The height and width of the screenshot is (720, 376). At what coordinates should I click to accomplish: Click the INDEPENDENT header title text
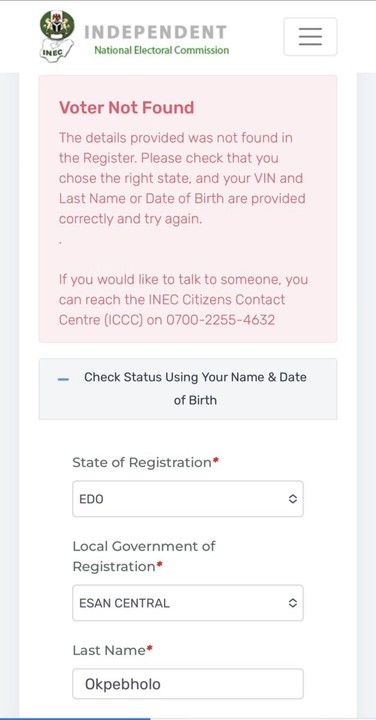[x=155, y=33]
